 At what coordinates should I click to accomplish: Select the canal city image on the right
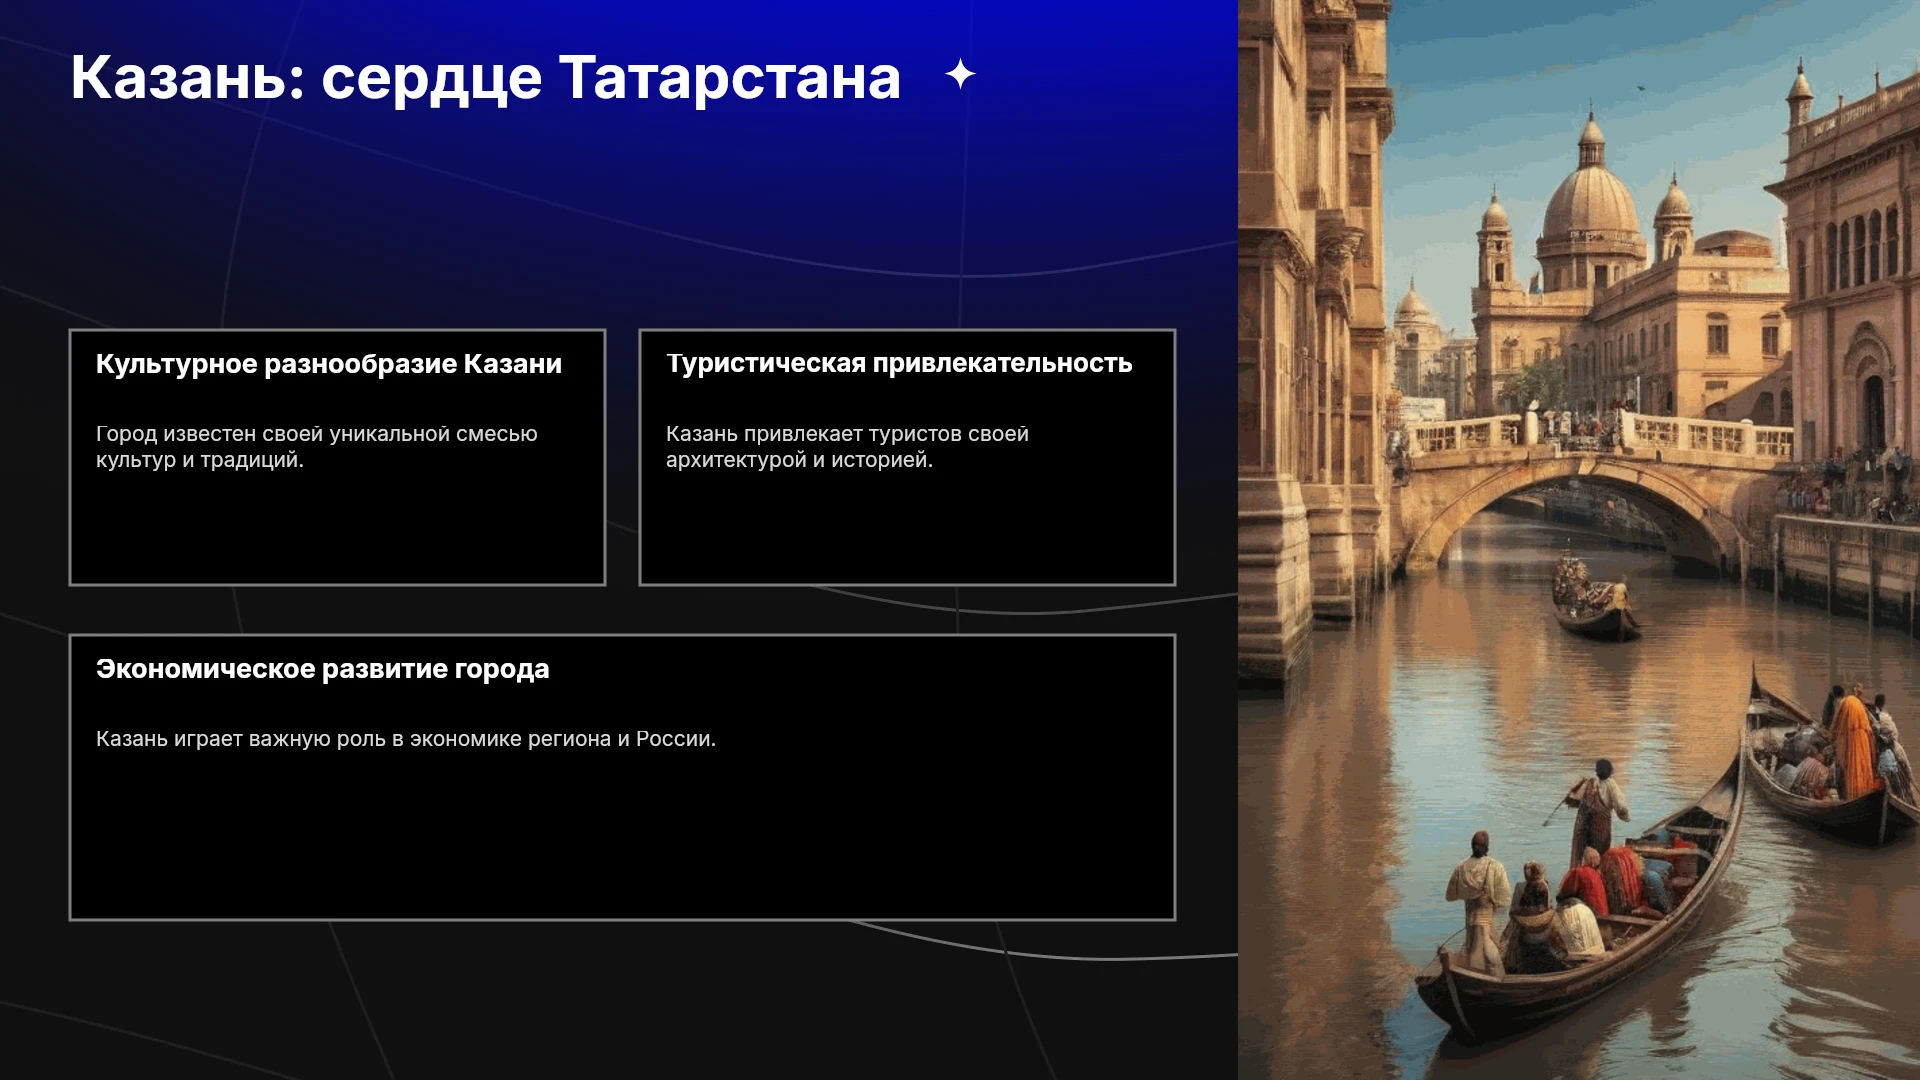click(x=1579, y=540)
